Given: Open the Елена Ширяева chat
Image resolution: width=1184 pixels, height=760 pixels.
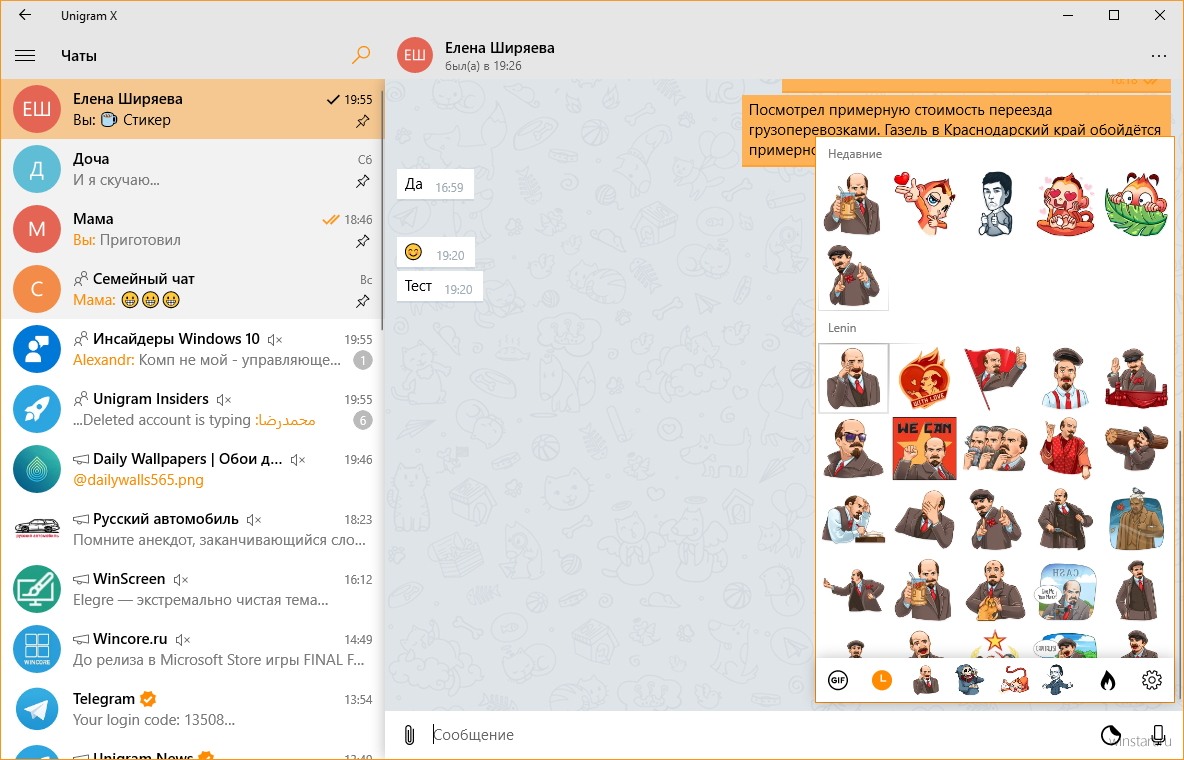Looking at the screenshot, I should (x=193, y=109).
